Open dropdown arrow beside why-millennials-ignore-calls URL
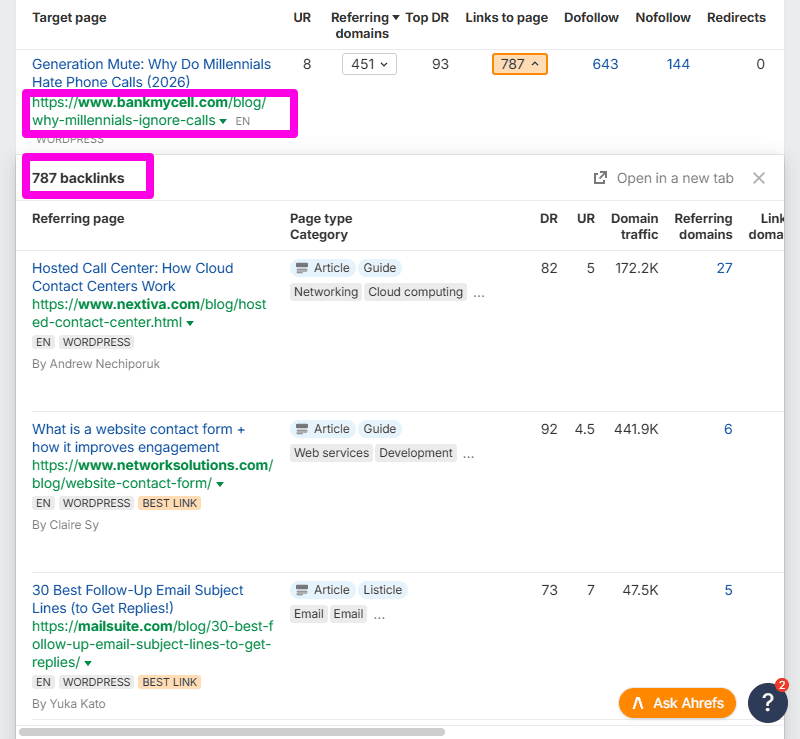Screen dimensions: 800x739 coord(223,121)
